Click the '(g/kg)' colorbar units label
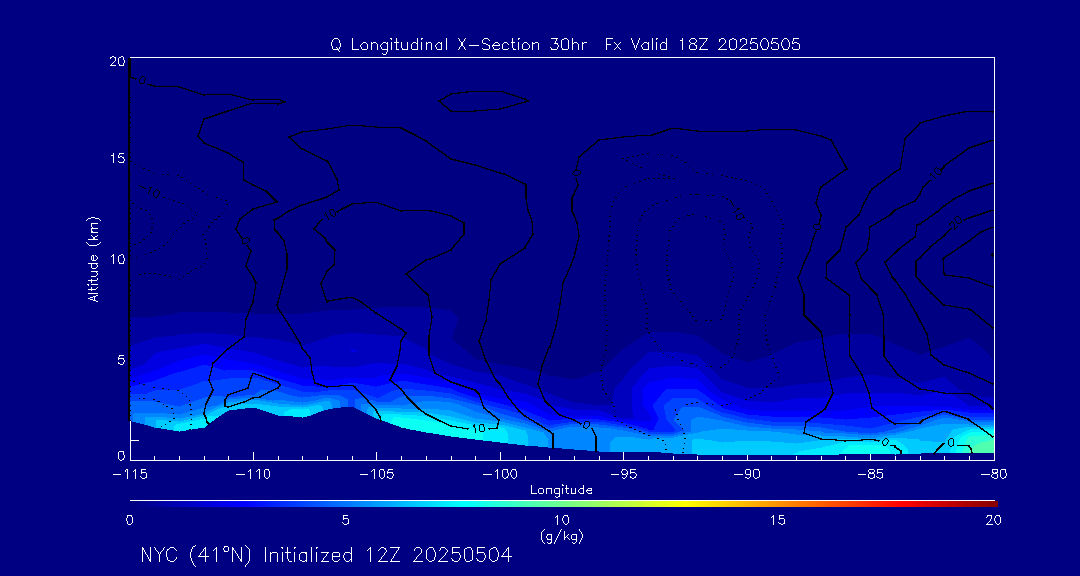The height and width of the screenshot is (576, 1080). click(561, 536)
